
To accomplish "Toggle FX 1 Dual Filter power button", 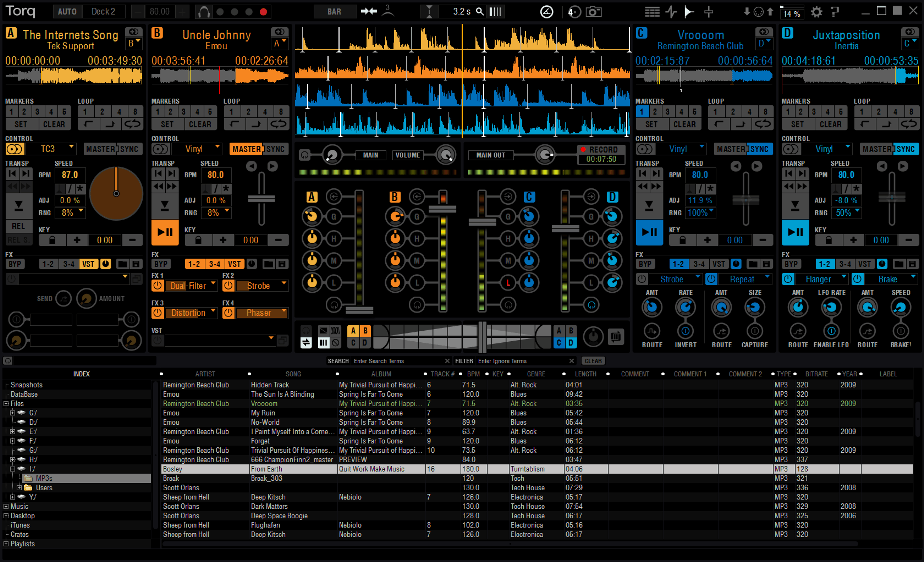I will click(x=159, y=285).
